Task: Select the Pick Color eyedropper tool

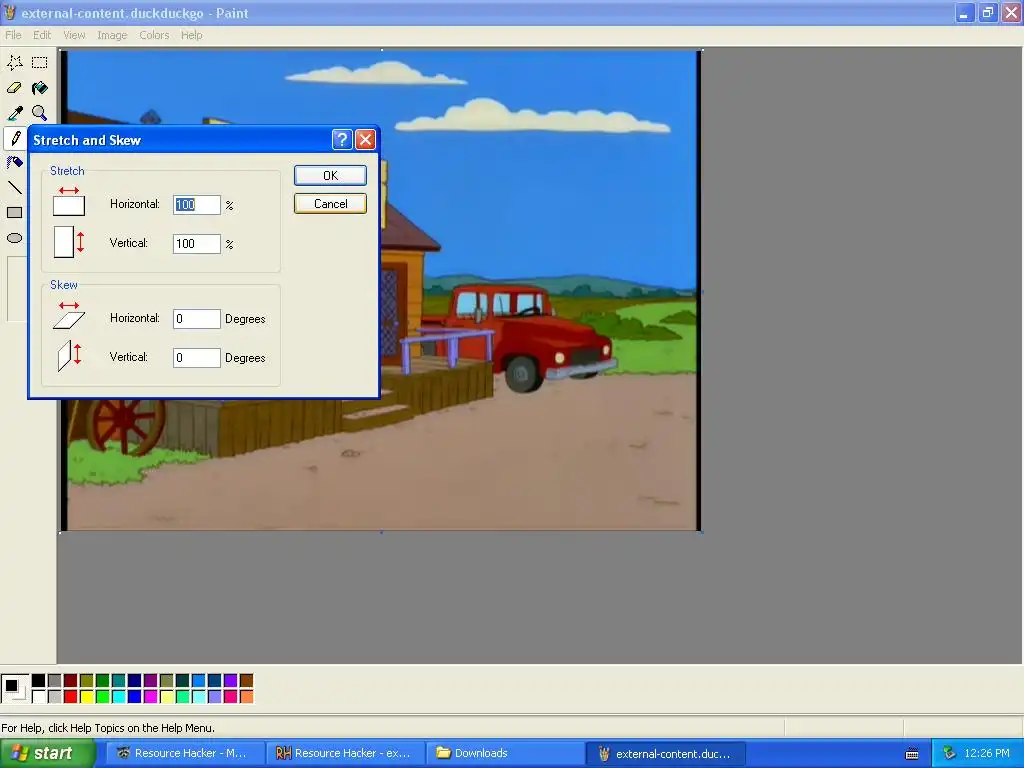Action: click(x=14, y=113)
